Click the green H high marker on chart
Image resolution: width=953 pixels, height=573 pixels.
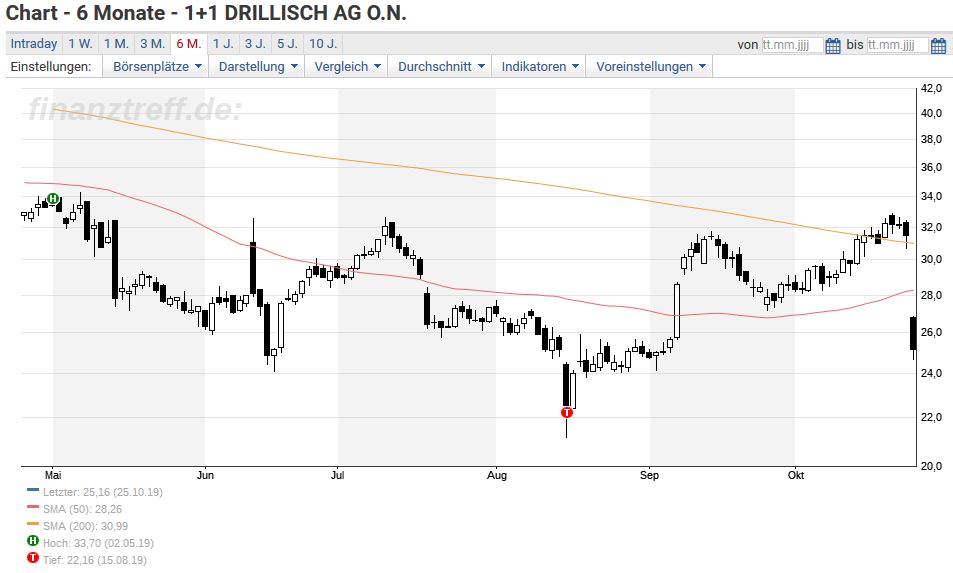(x=53, y=198)
